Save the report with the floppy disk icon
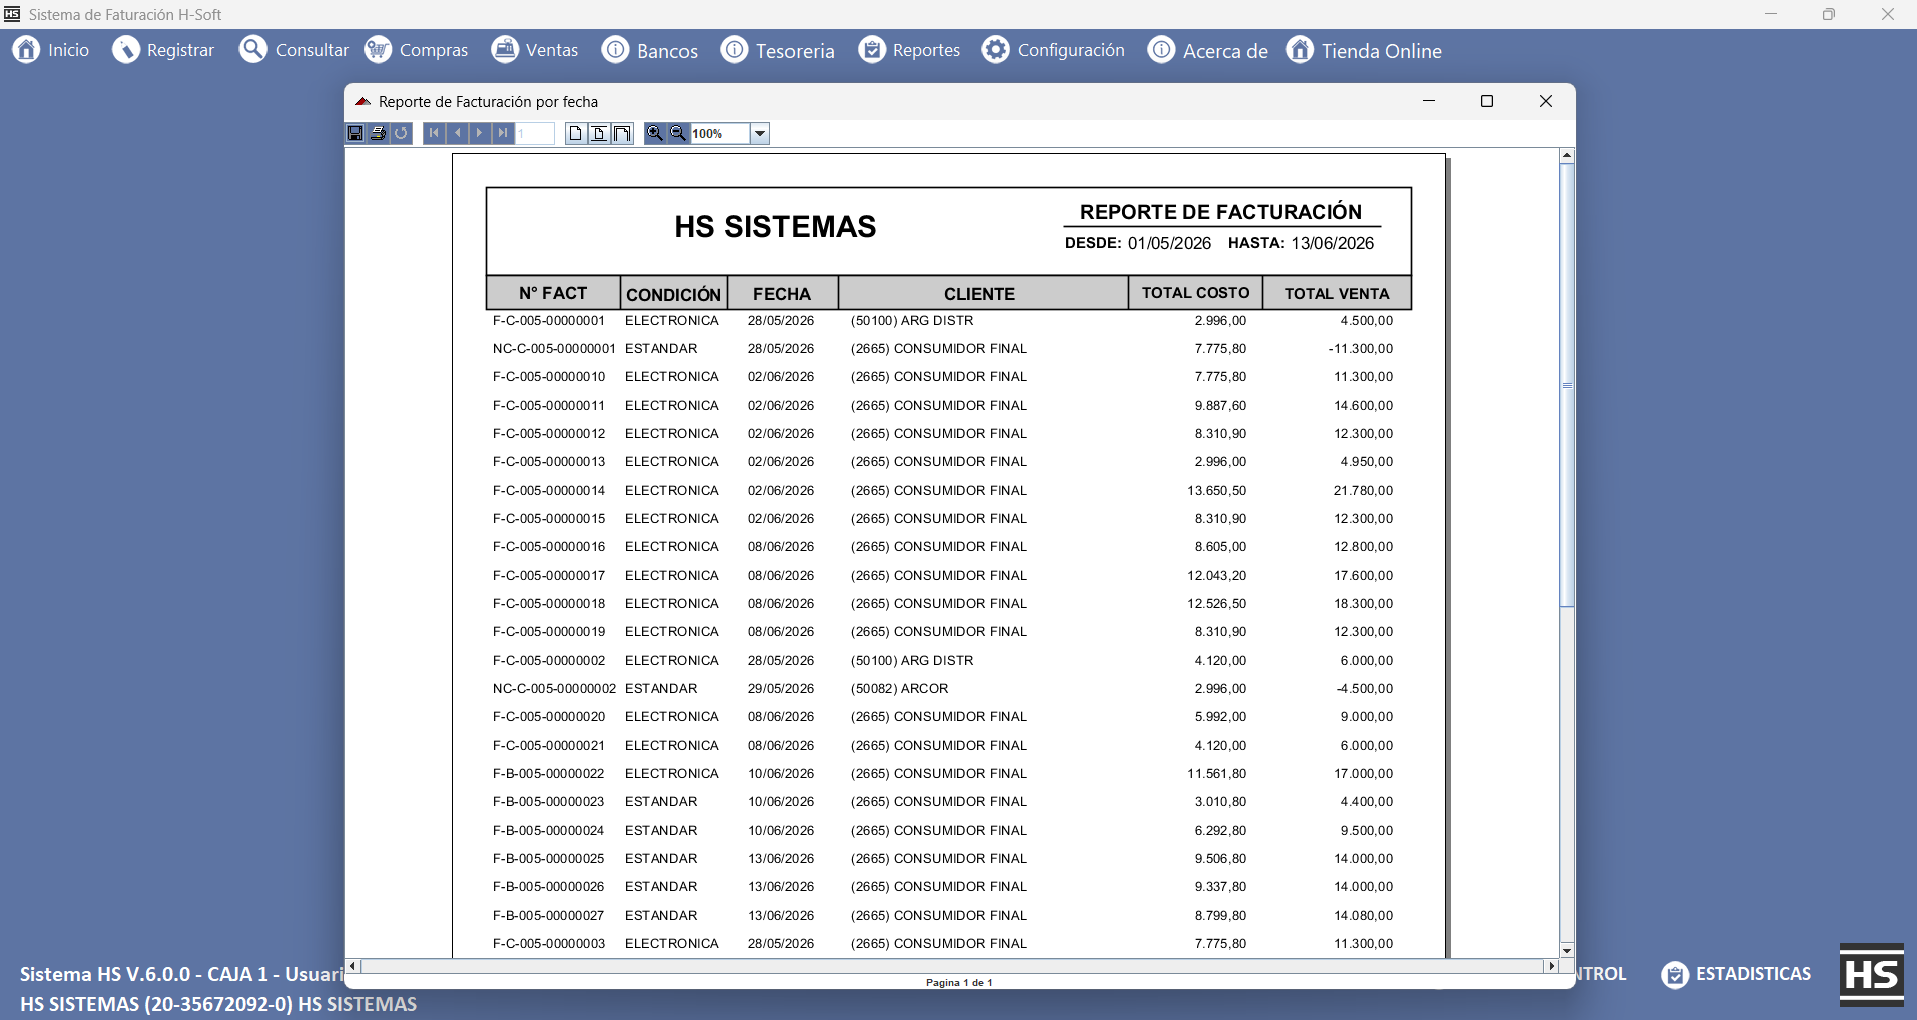 355,133
